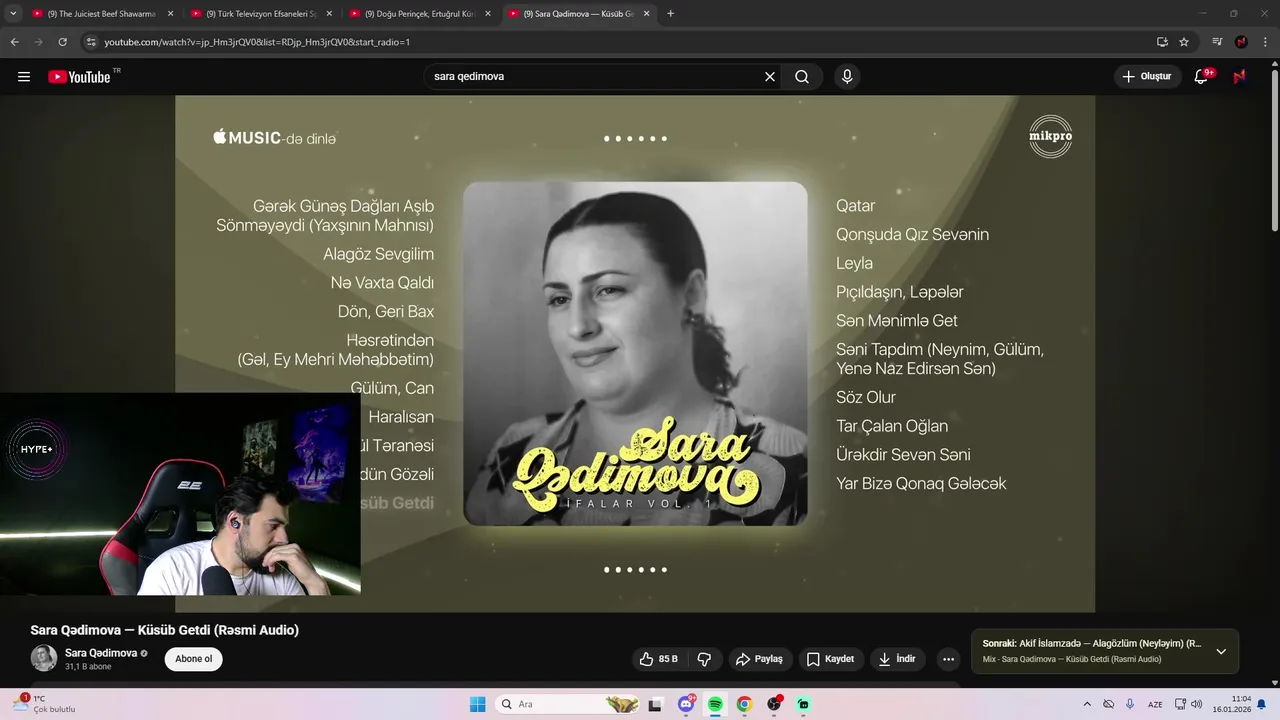Open Chrome profile avatar in toolbar
Image resolution: width=1280 pixels, height=720 pixels.
[1241, 42]
